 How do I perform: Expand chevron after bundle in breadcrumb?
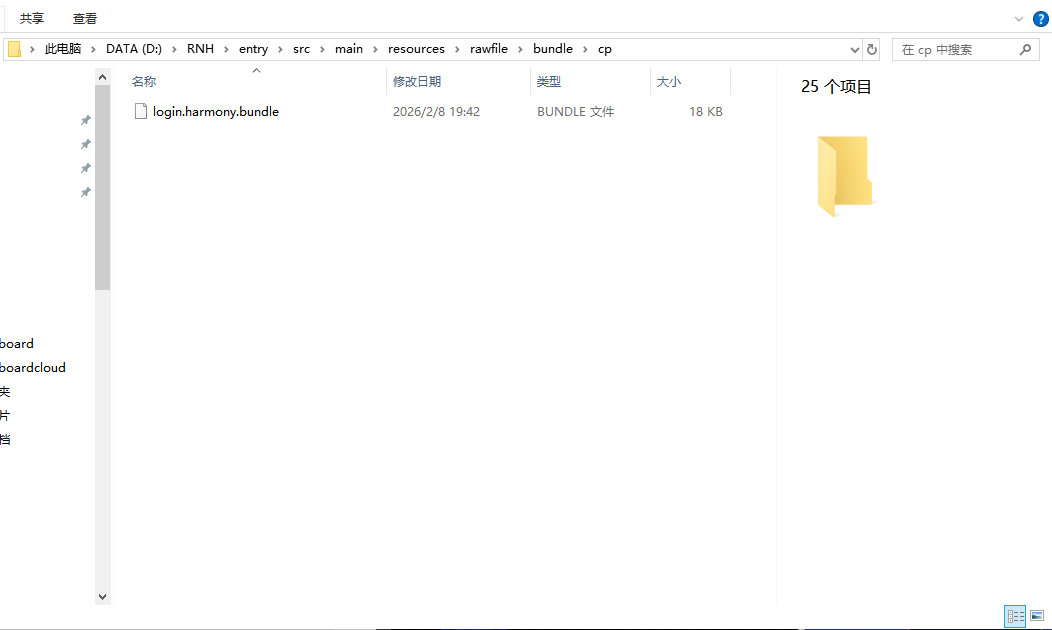(x=585, y=50)
